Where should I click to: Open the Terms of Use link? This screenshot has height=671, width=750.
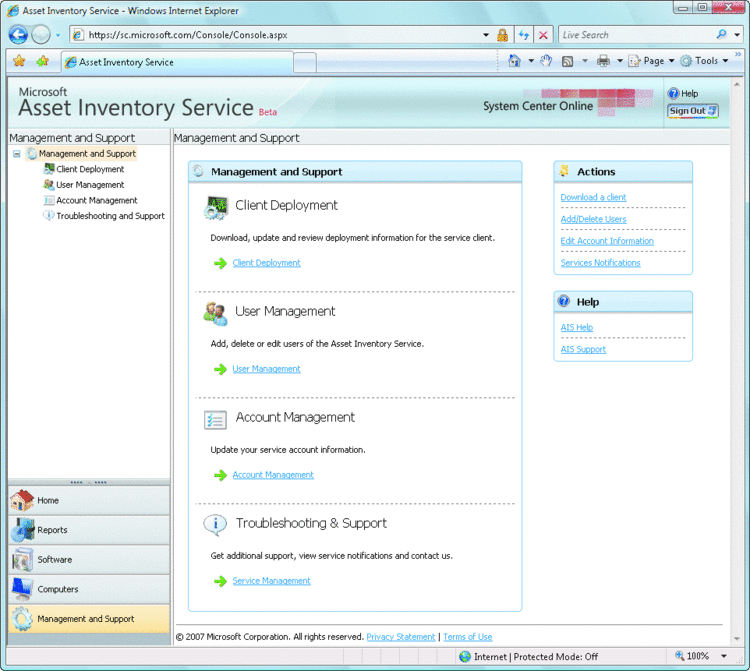[467, 637]
